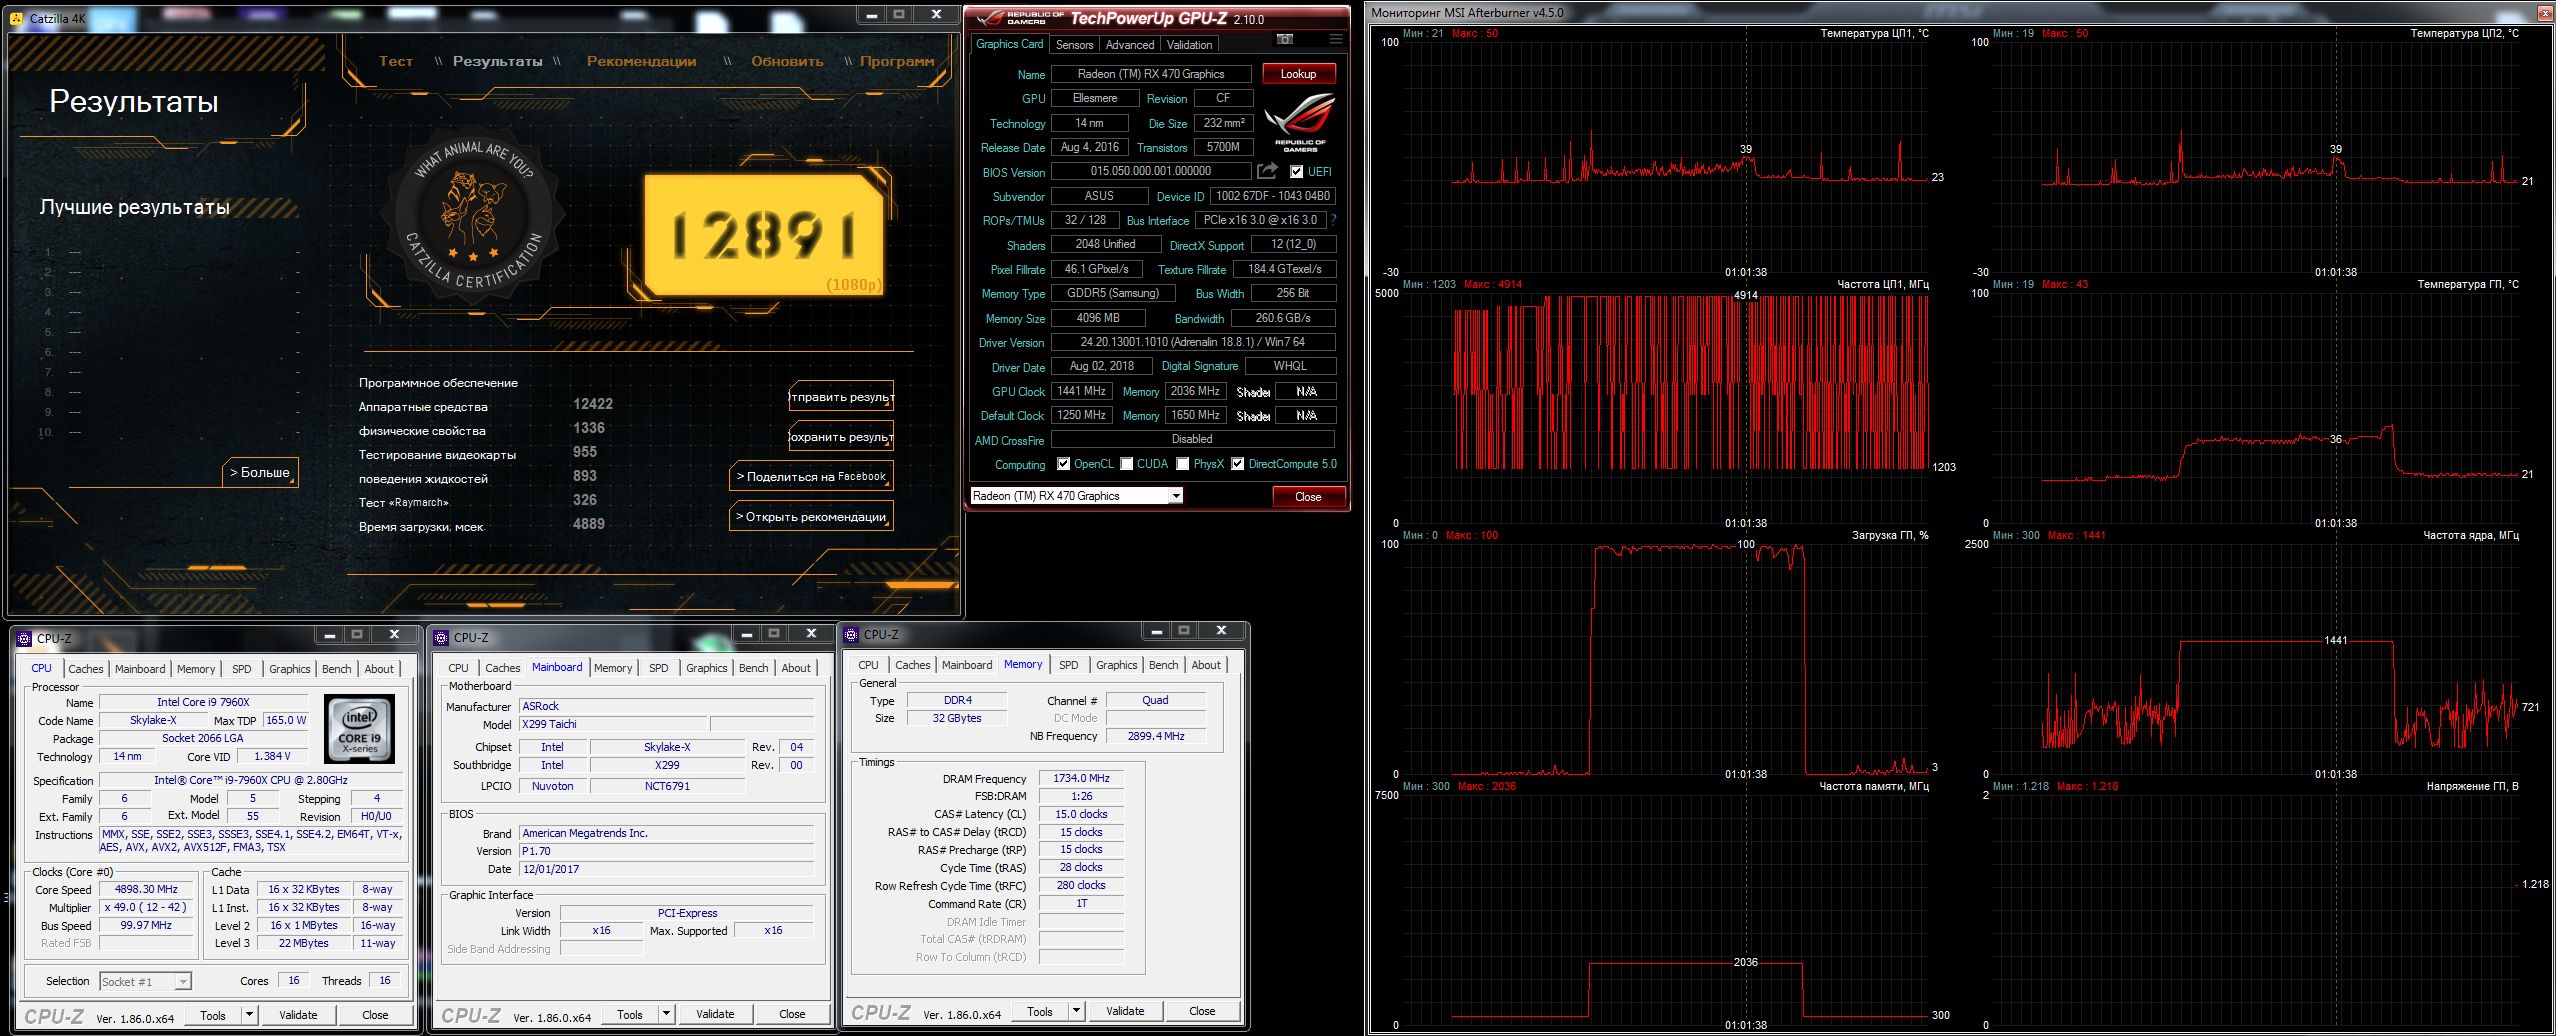Image resolution: width=2556 pixels, height=1036 pixels.
Task: Open the Caches tab in the CPU window of CPU-Z
Action: 85,669
